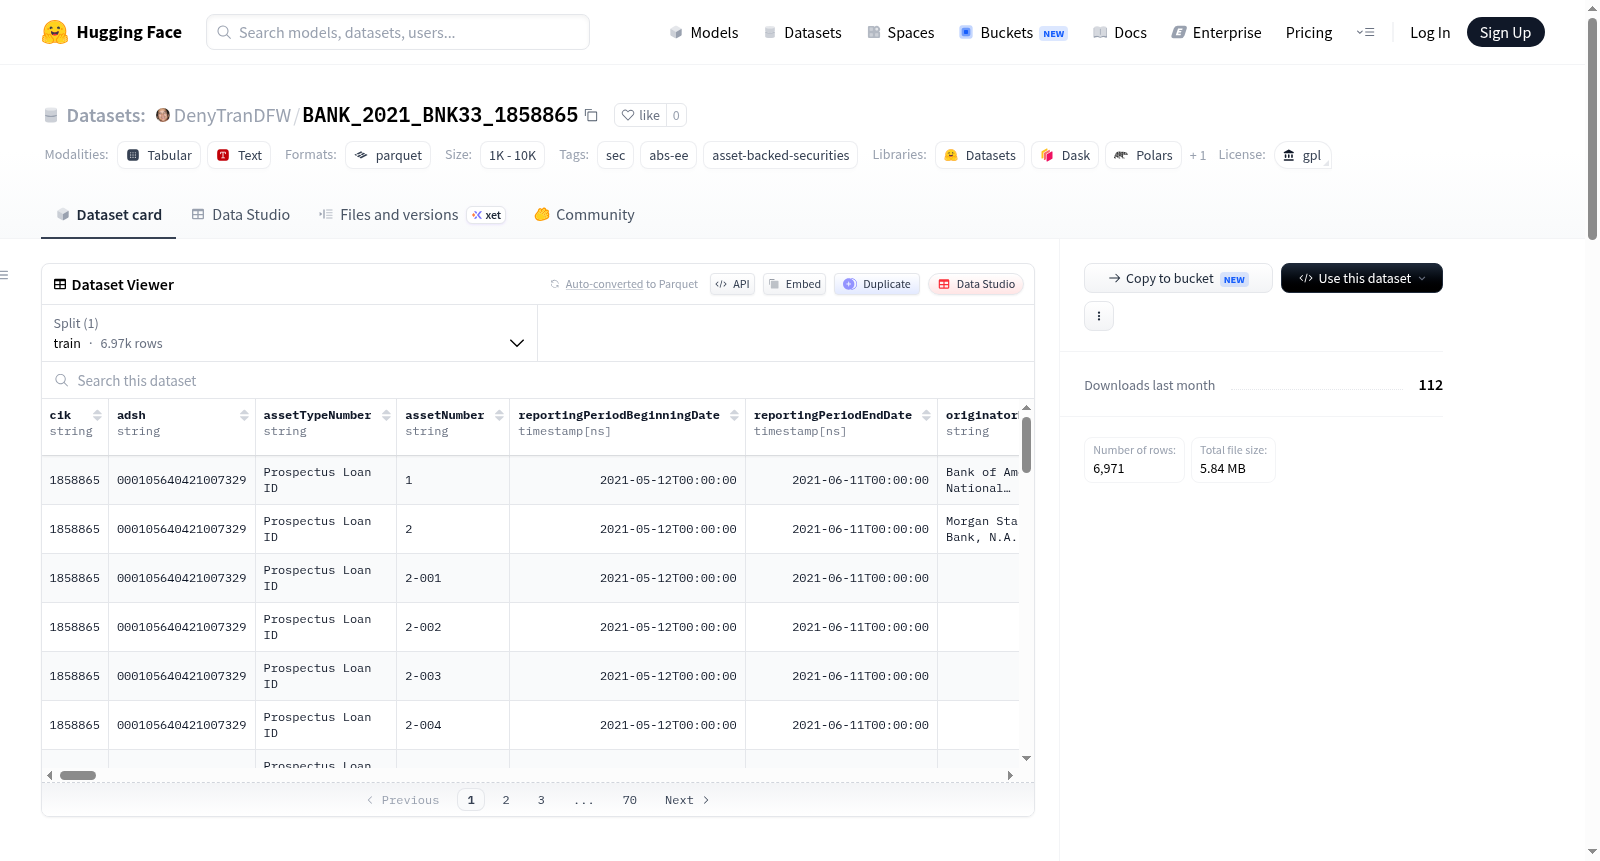Image resolution: width=1600 pixels, height=861 pixels.
Task: Open the Use this dataset dropdown
Action: [x=1362, y=278]
